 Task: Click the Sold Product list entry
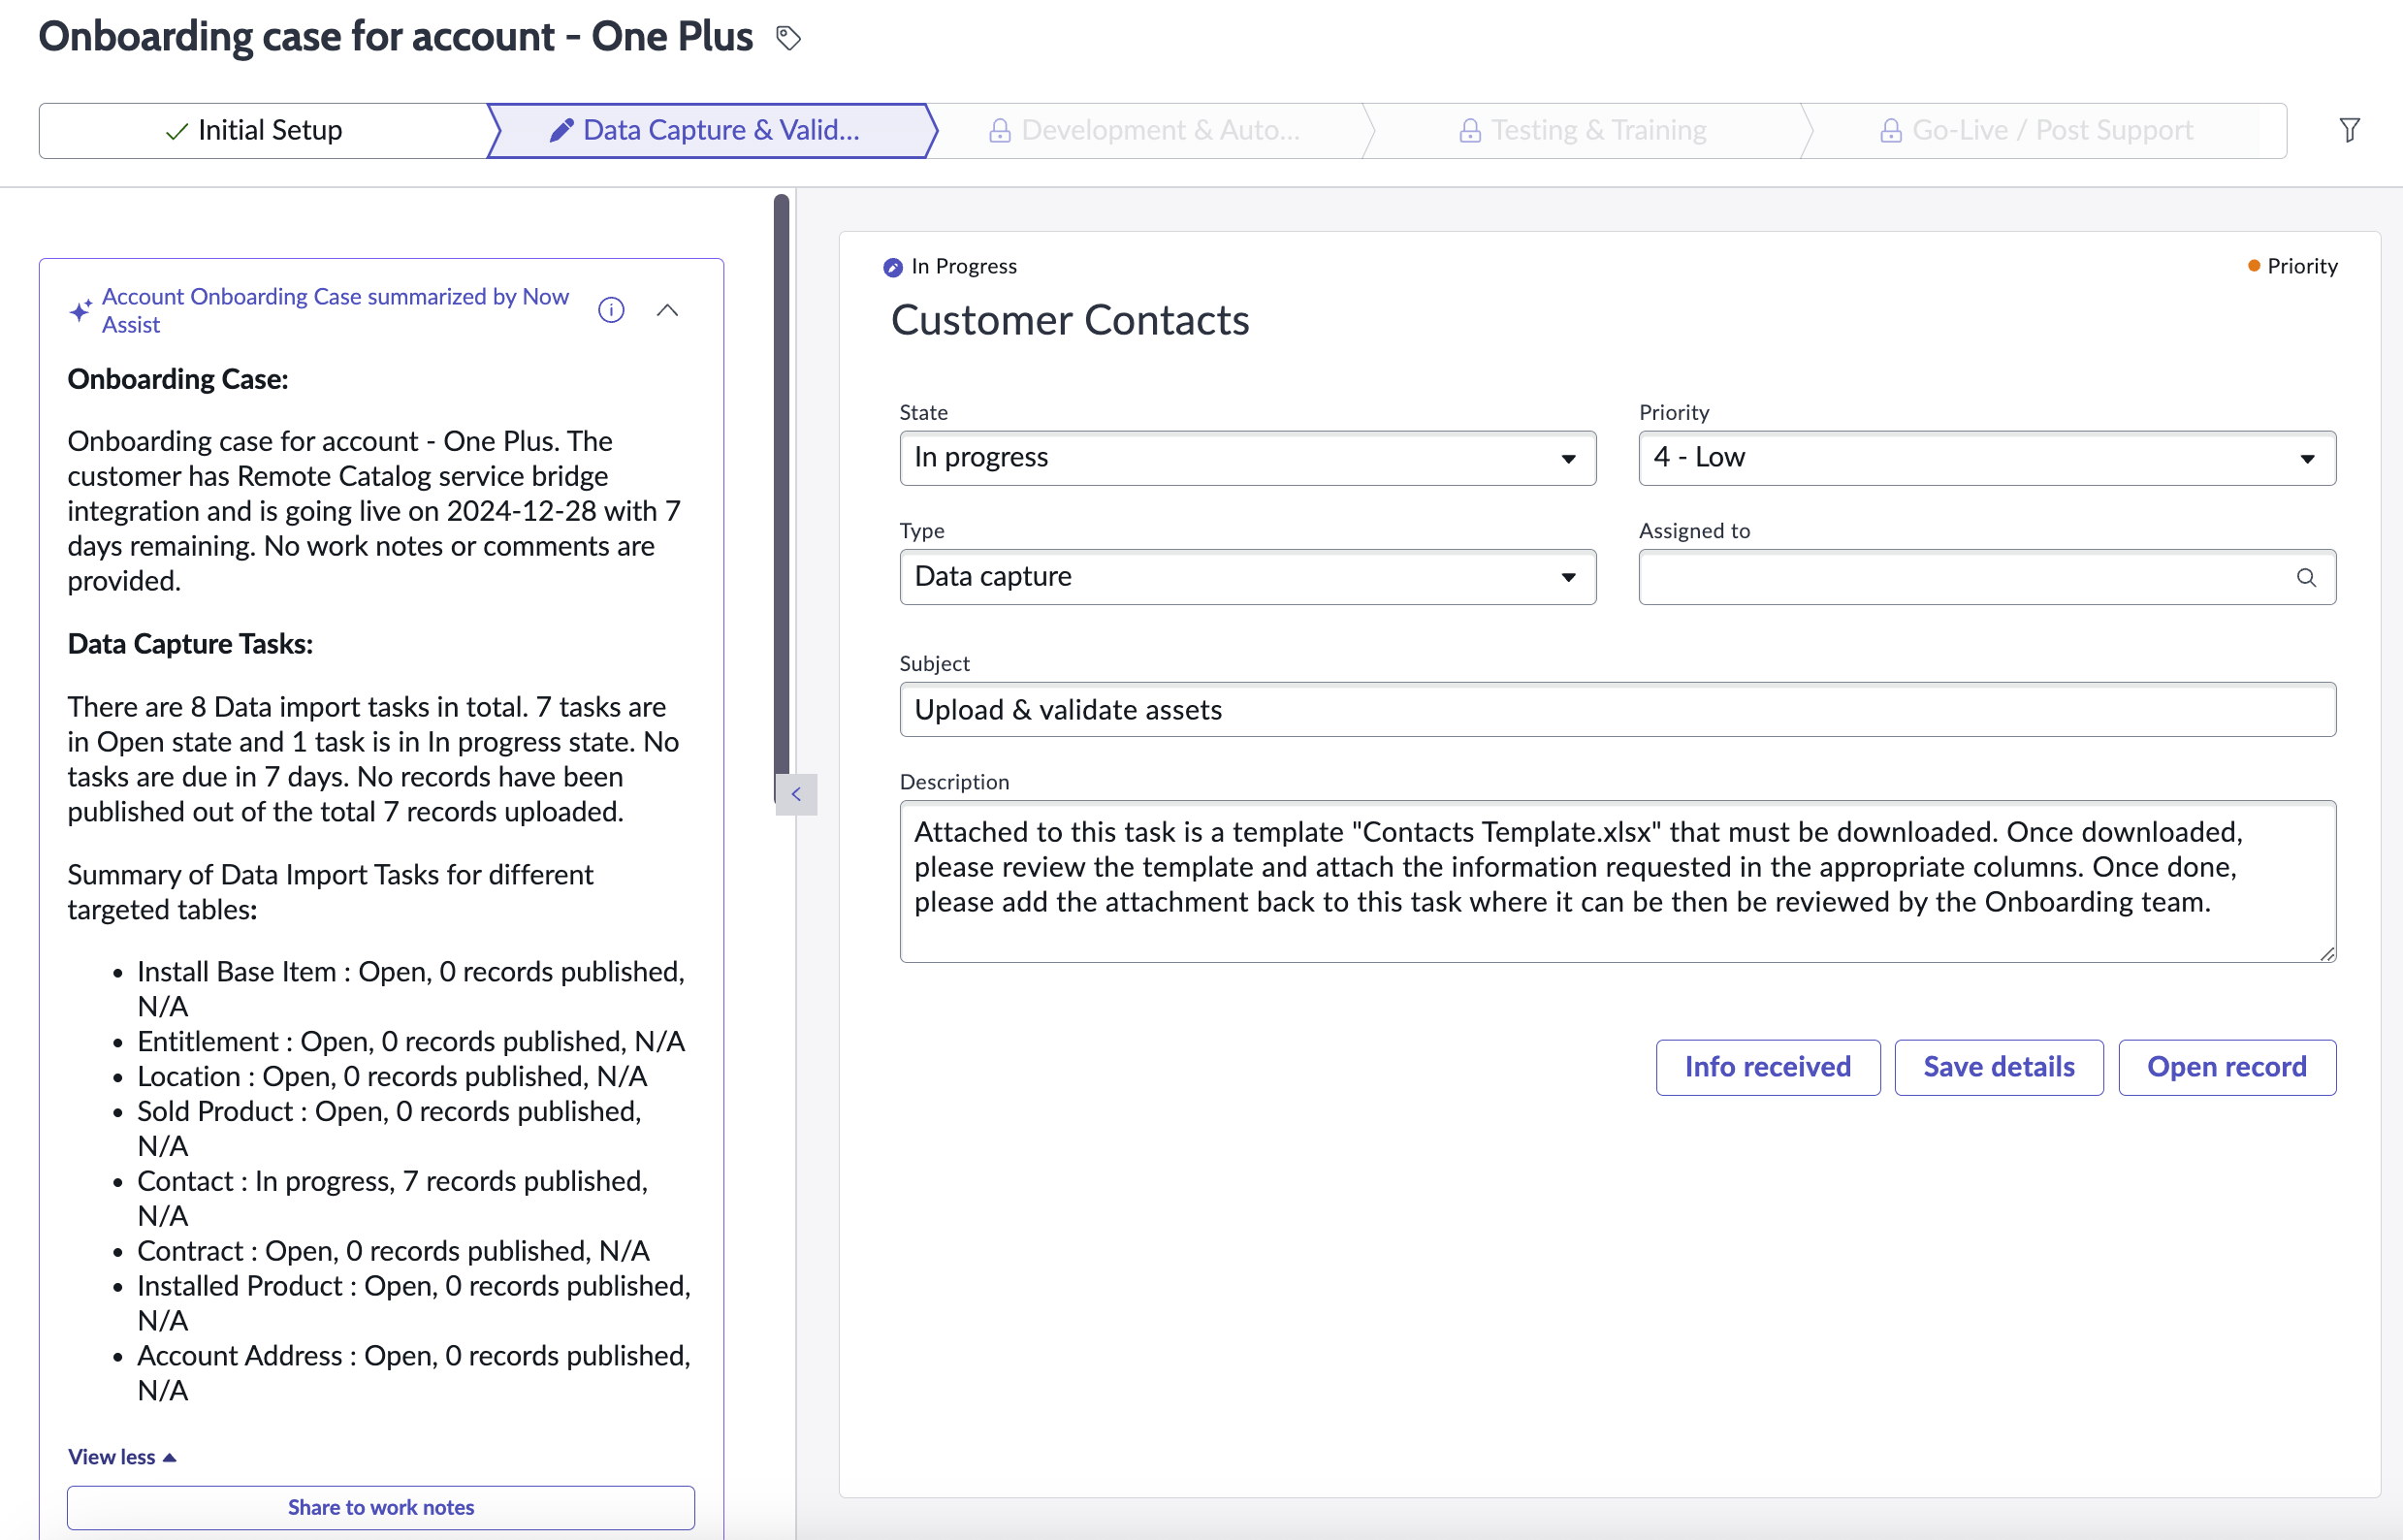390,1129
